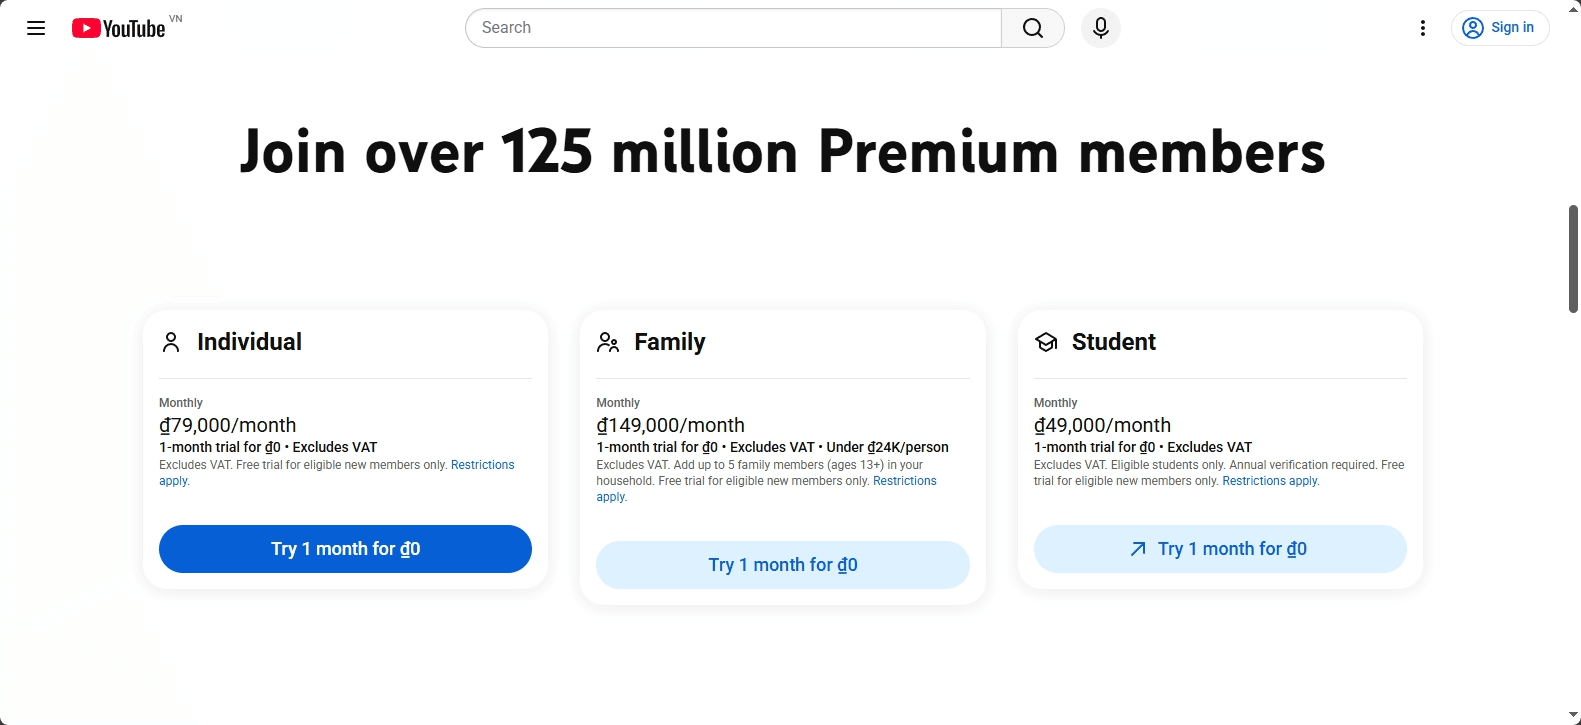
Task: Start a voice search with the microphone icon
Action: pos(1100,28)
